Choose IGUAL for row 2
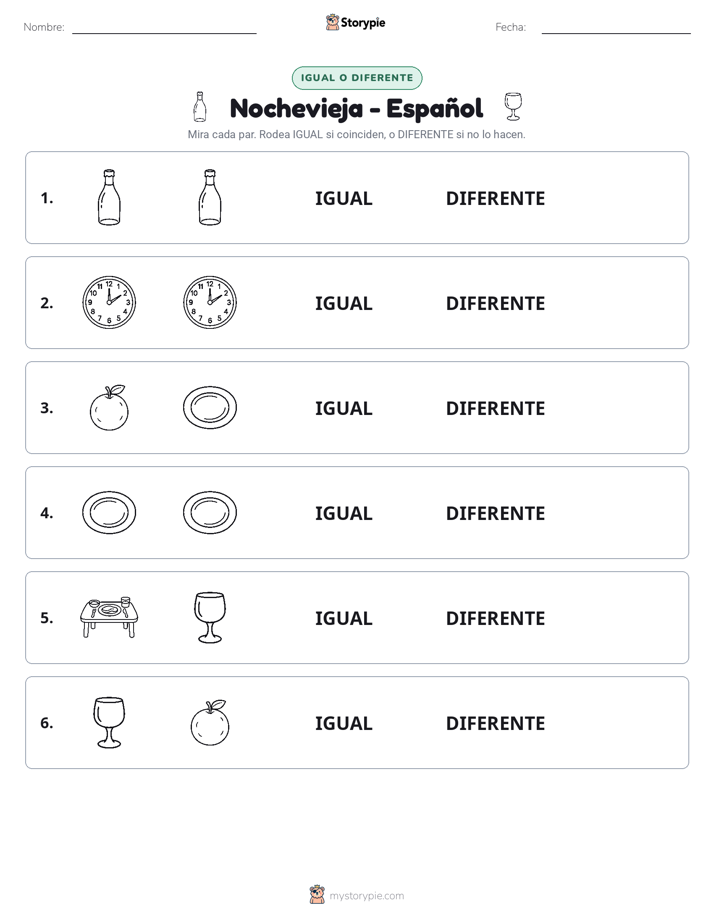Screen dimensions: 714x924 [x=343, y=303]
